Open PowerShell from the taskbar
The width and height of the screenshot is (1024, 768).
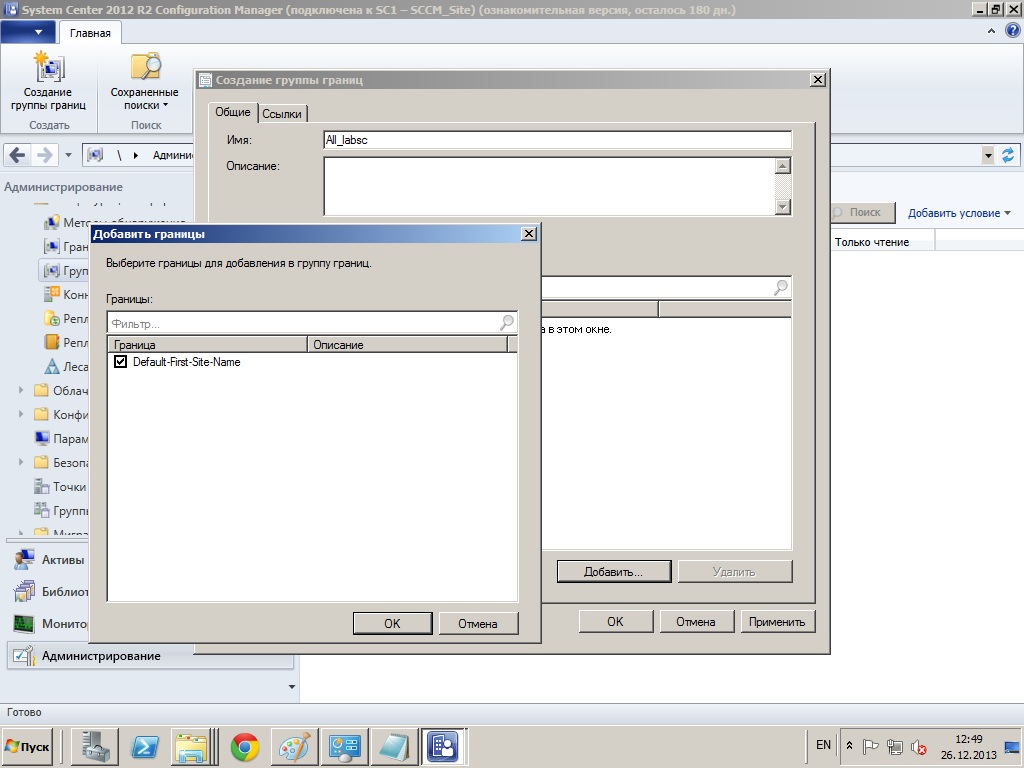click(x=145, y=748)
